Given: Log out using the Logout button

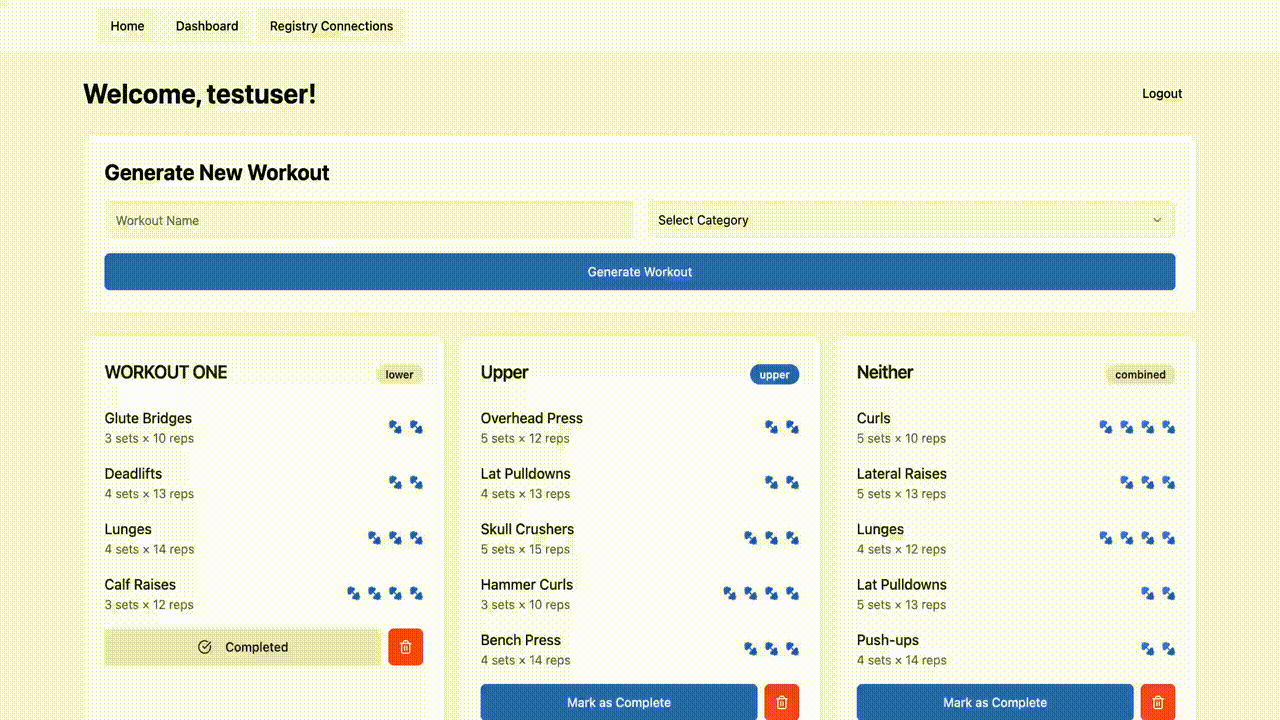Looking at the screenshot, I should coord(1162,94).
